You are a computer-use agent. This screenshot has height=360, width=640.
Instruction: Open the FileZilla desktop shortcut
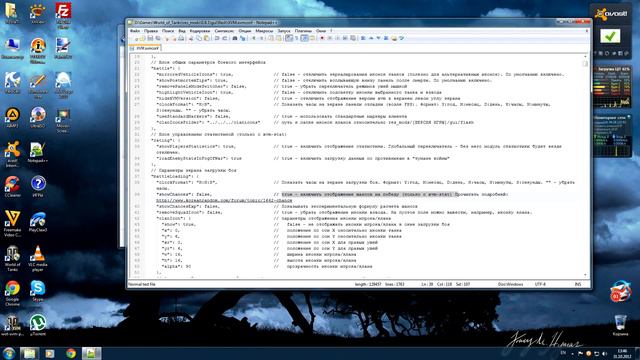63,16
